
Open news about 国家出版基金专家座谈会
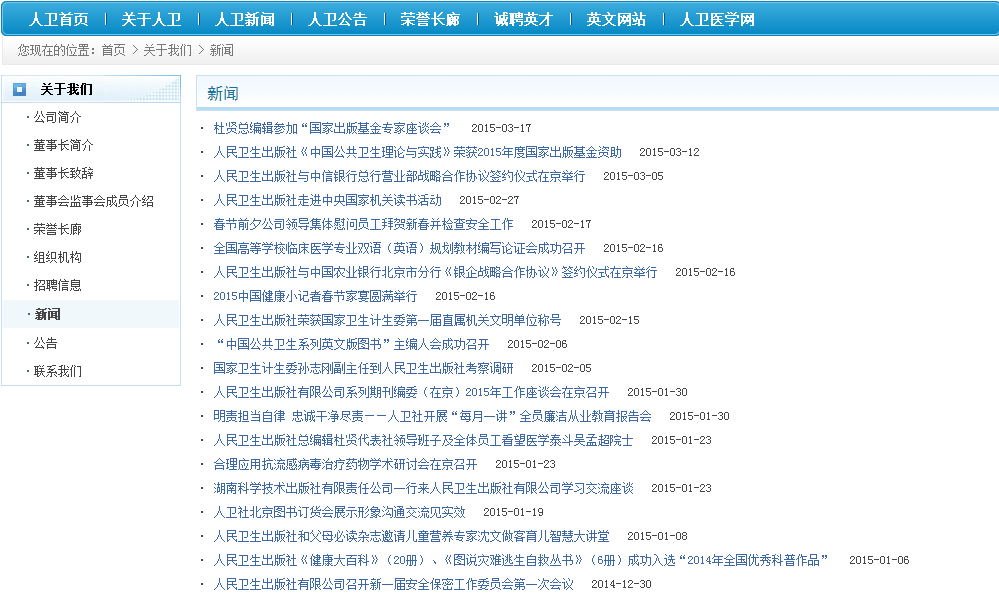click(332, 128)
